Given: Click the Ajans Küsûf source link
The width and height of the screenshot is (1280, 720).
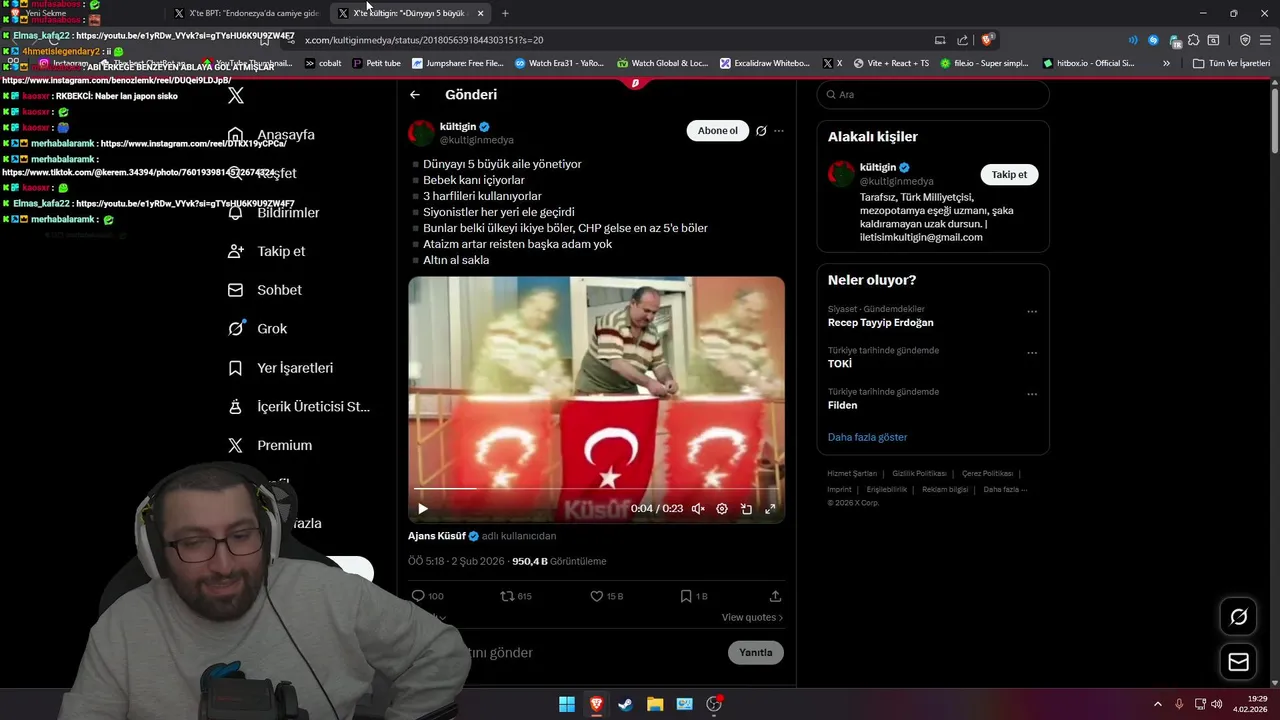Looking at the screenshot, I should click(437, 537).
